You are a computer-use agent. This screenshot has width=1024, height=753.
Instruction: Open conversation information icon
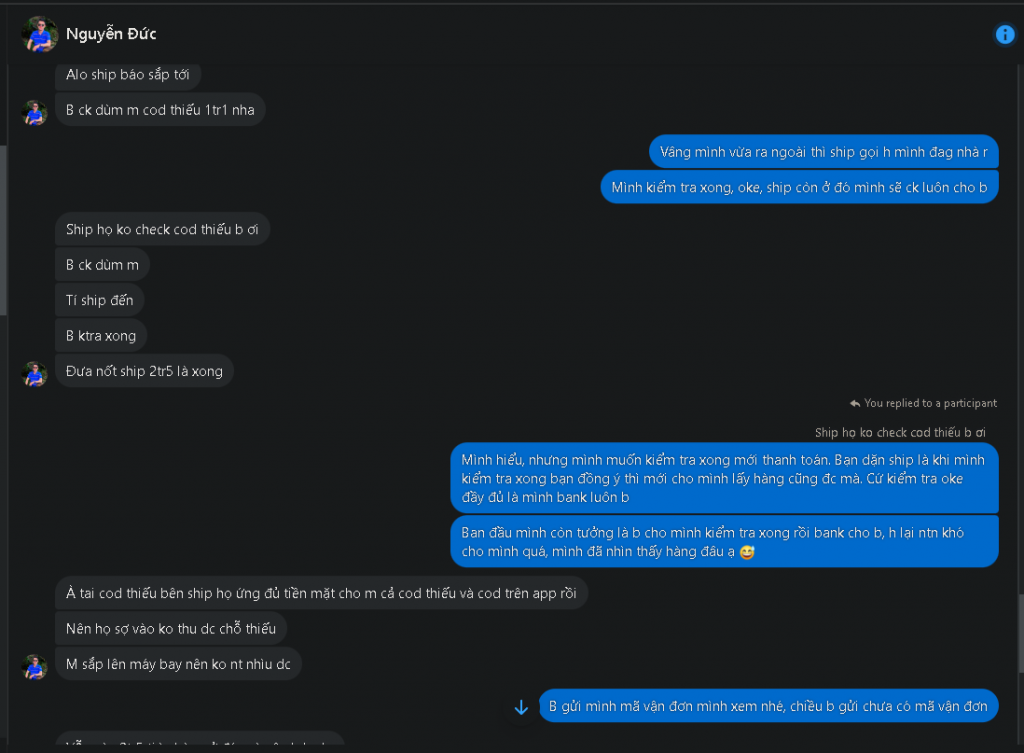pos(1004,35)
